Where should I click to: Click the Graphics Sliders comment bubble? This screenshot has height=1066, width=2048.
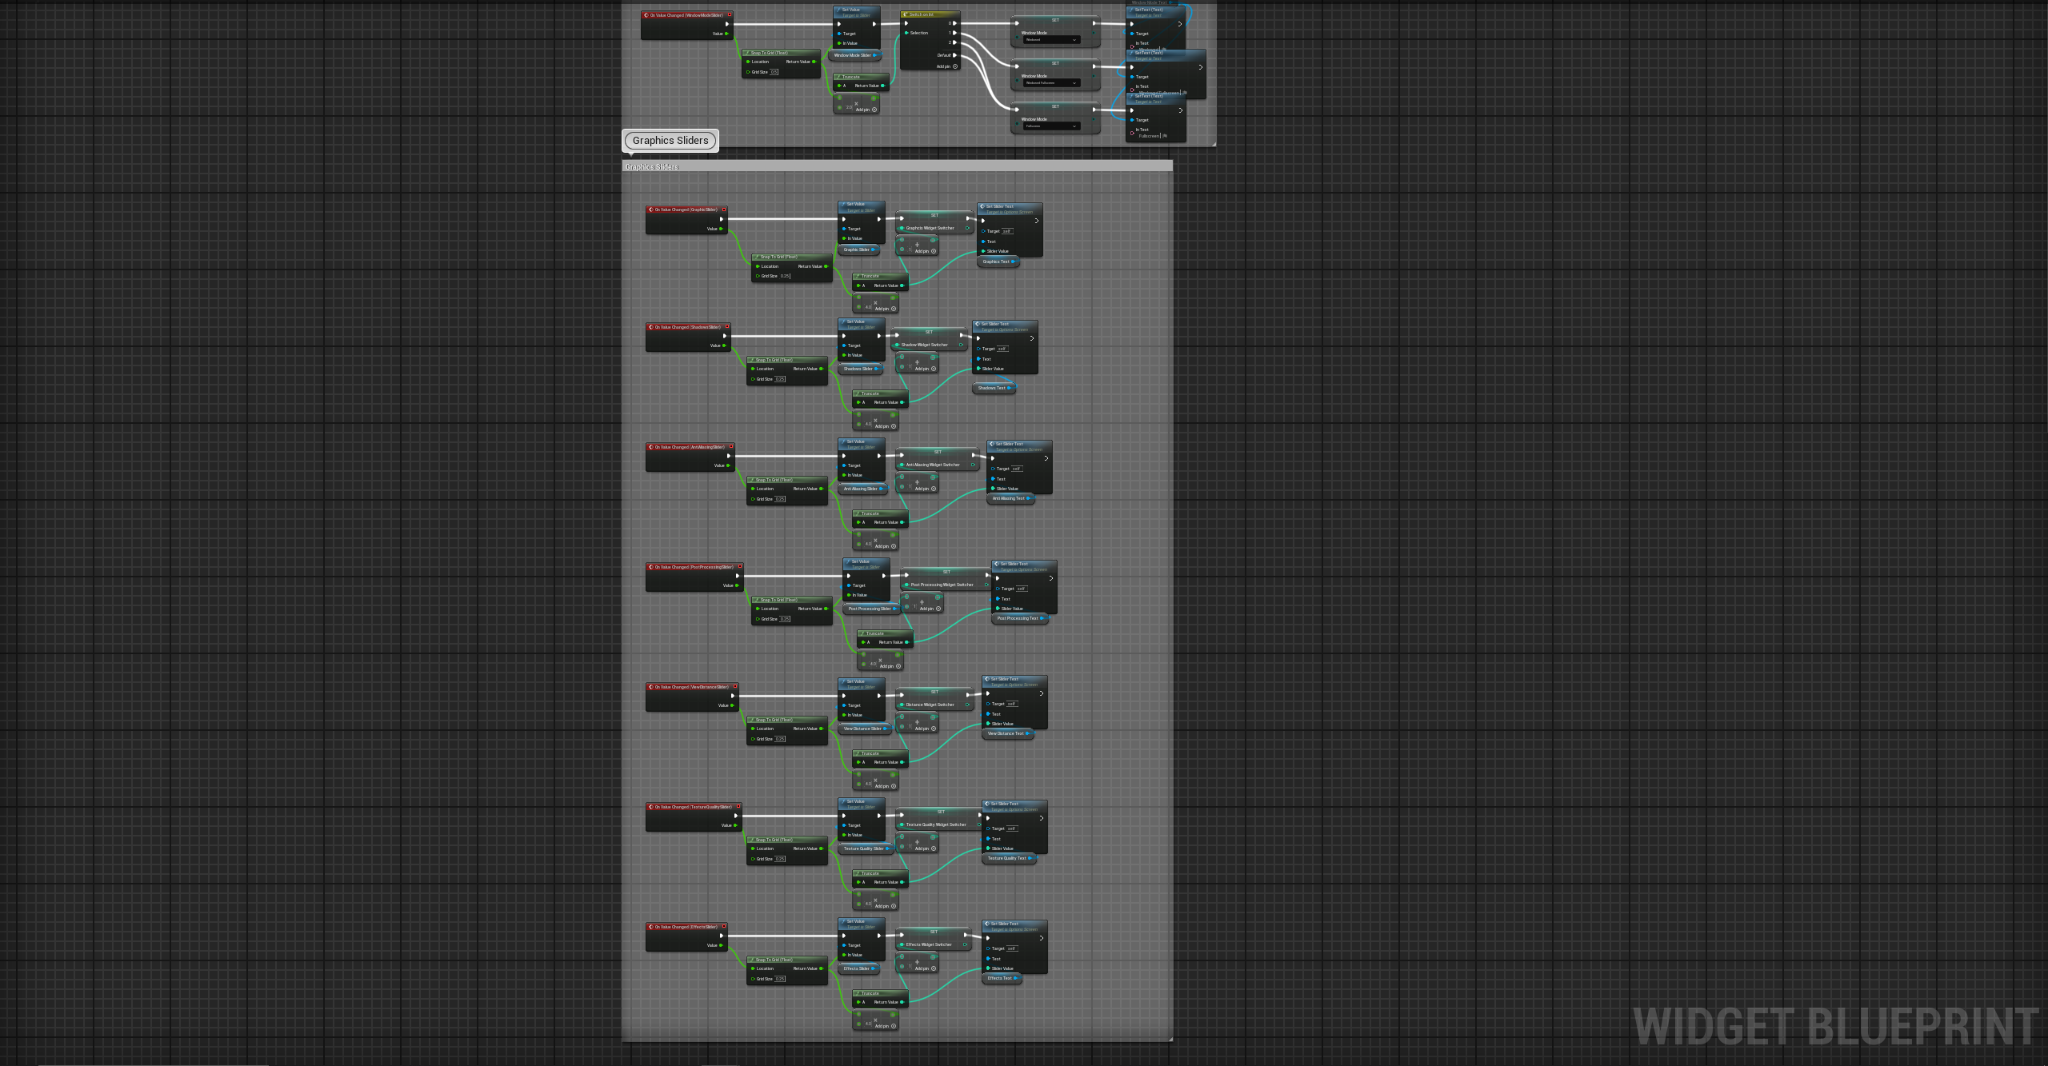[670, 140]
